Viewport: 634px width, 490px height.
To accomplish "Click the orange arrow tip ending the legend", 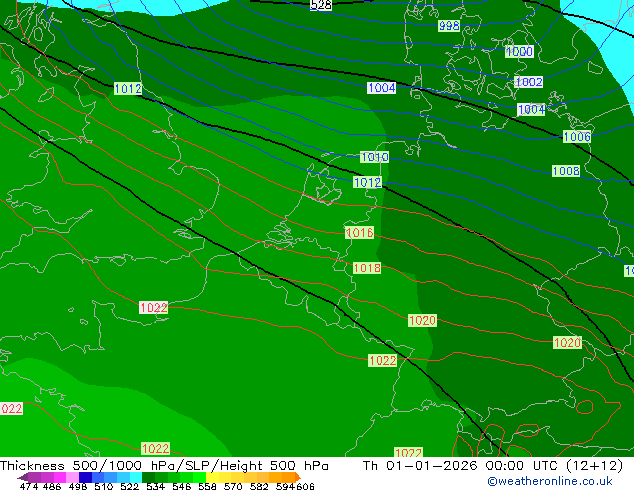I will (x=298, y=477).
